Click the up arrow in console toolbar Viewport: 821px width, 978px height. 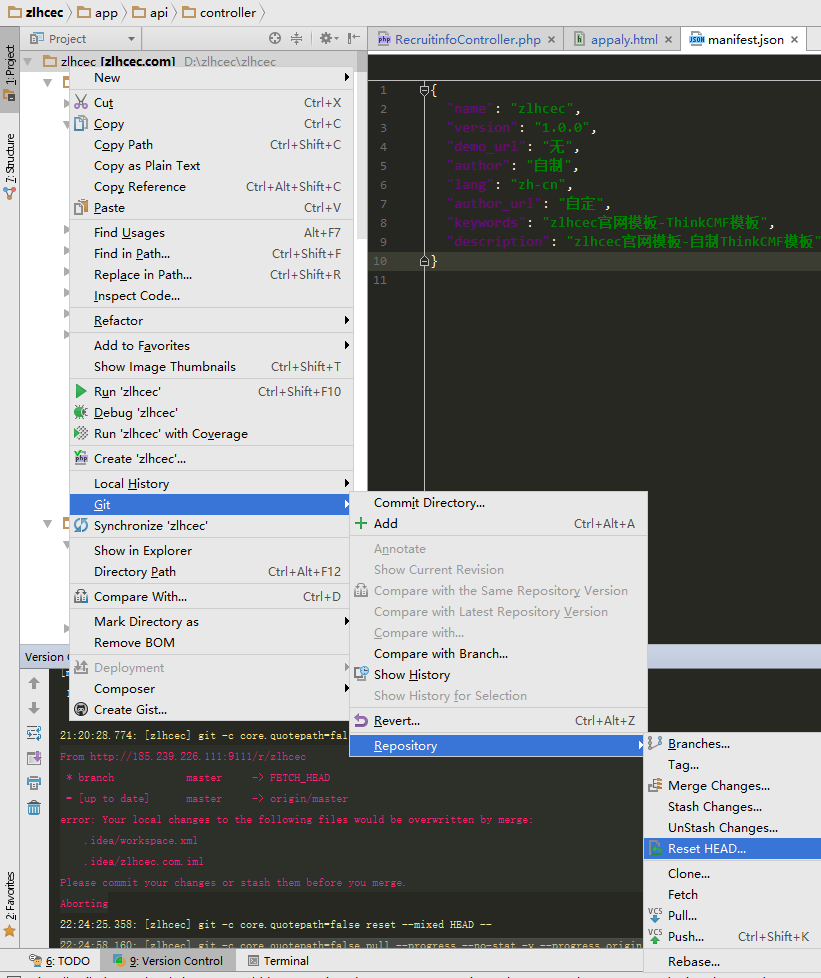[34, 683]
